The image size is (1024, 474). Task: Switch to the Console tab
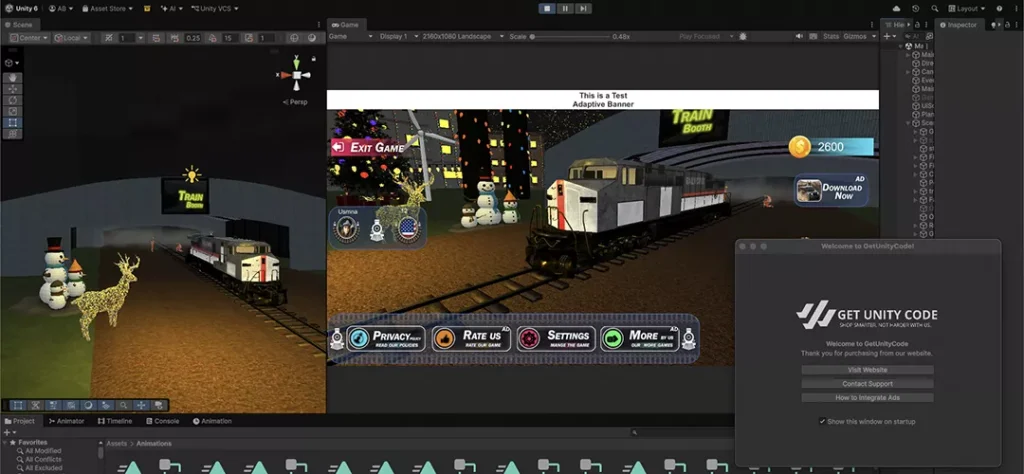163,421
